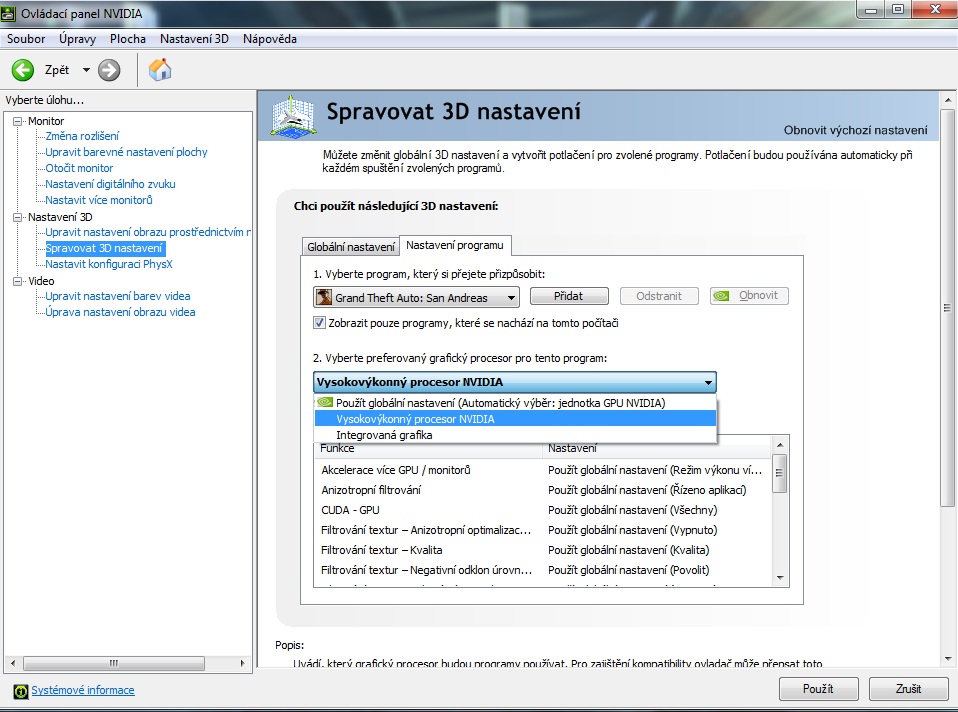The width and height of the screenshot is (958, 712).
Task: Click the Obnovit button
Action: click(749, 296)
